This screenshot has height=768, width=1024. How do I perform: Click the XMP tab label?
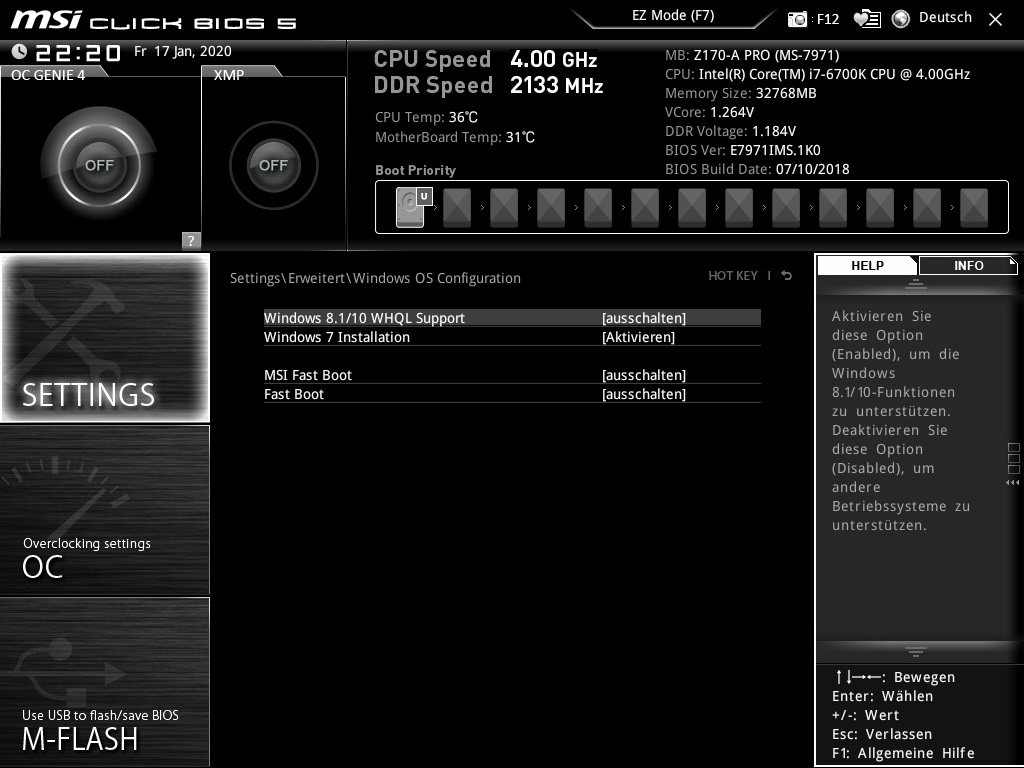pyautogui.click(x=229, y=75)
